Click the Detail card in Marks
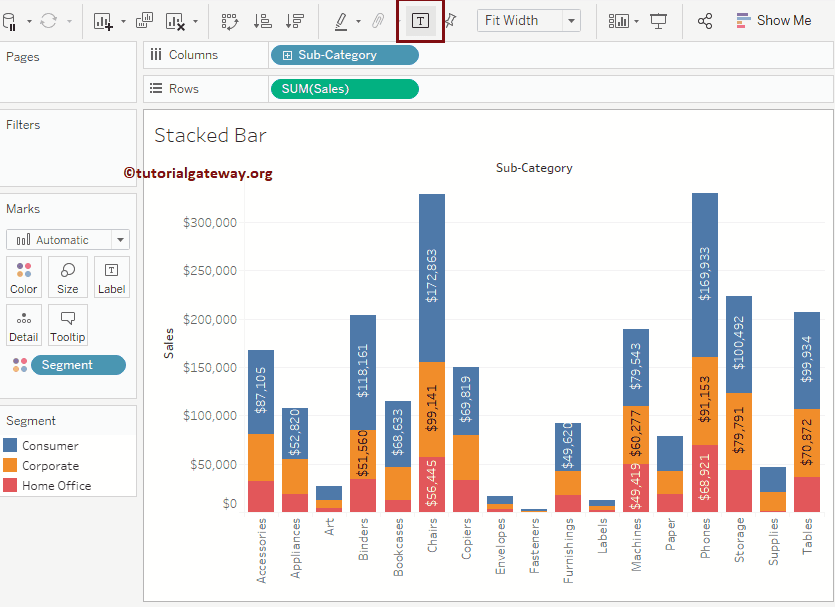 click(x=24, y=325)
